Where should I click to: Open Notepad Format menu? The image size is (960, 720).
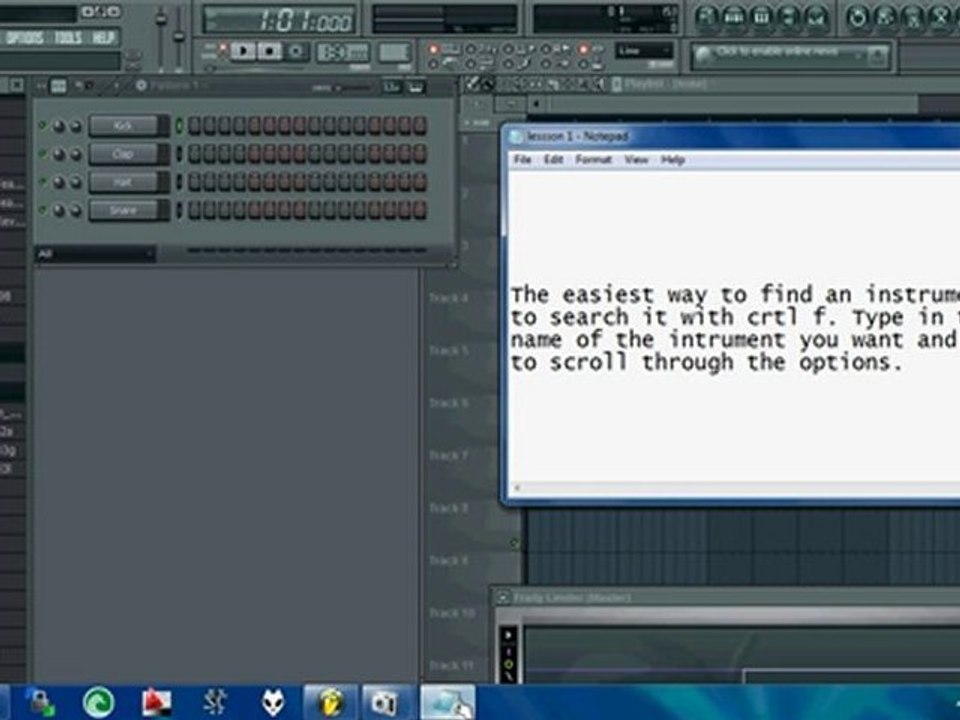click(x=593, y=160)
